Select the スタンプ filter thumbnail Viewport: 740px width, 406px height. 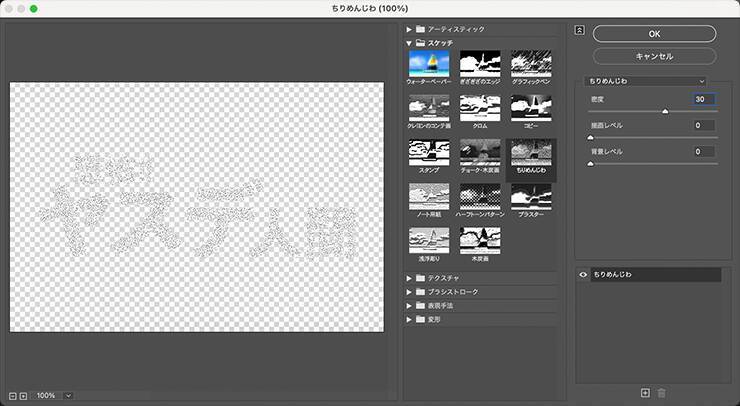pos(429,152)
